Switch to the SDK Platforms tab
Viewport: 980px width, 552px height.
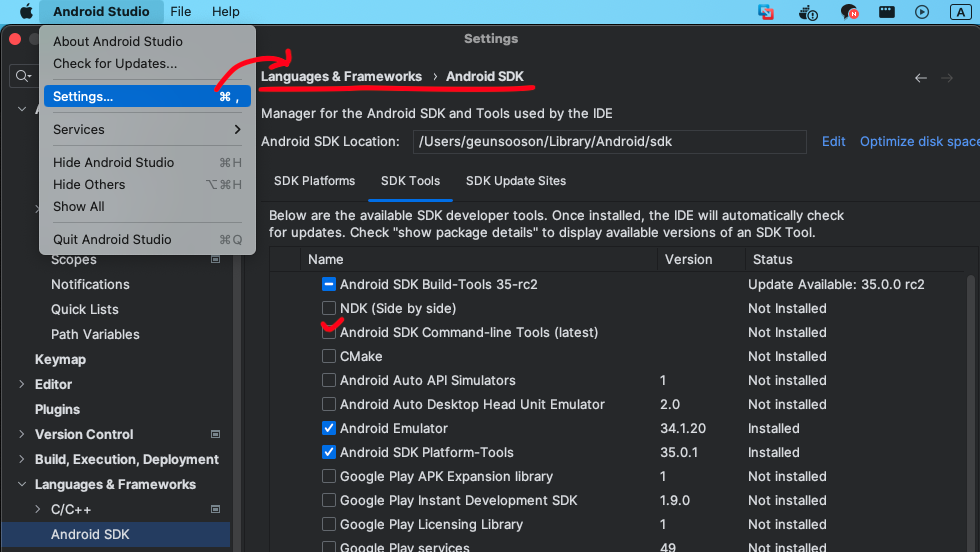[314, 181]
